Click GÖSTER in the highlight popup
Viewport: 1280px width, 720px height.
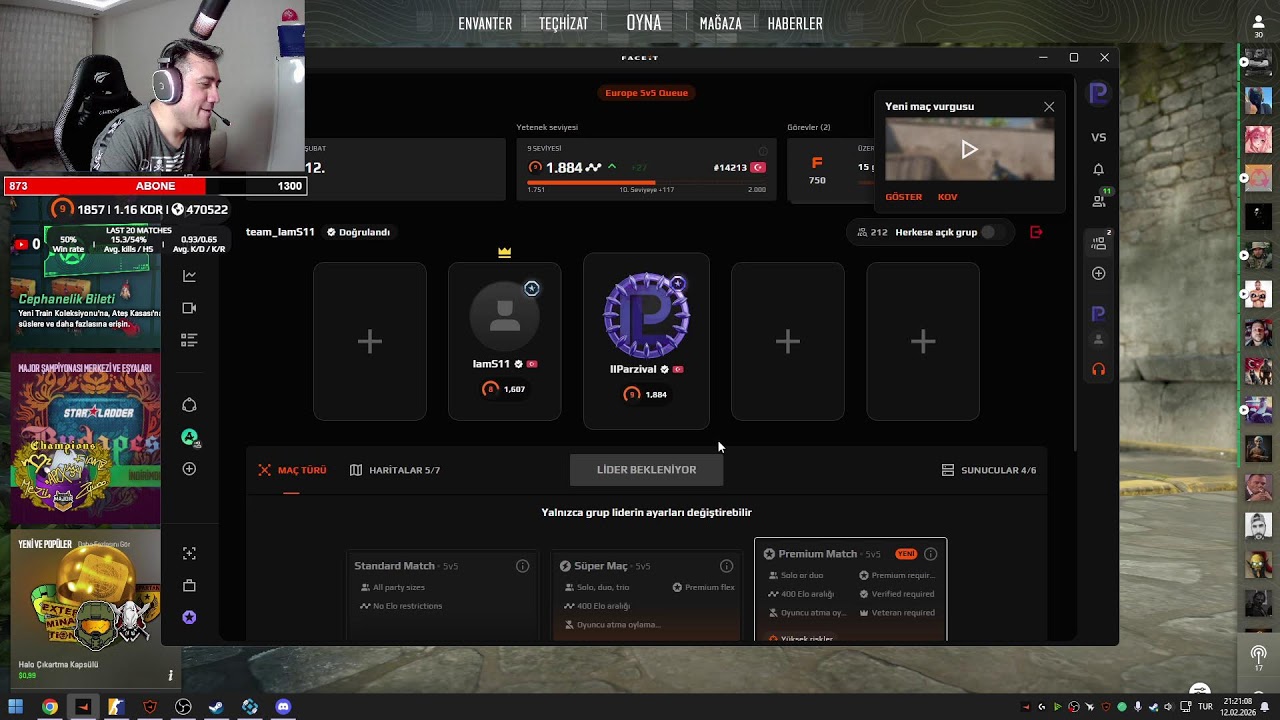coord(903,197)
